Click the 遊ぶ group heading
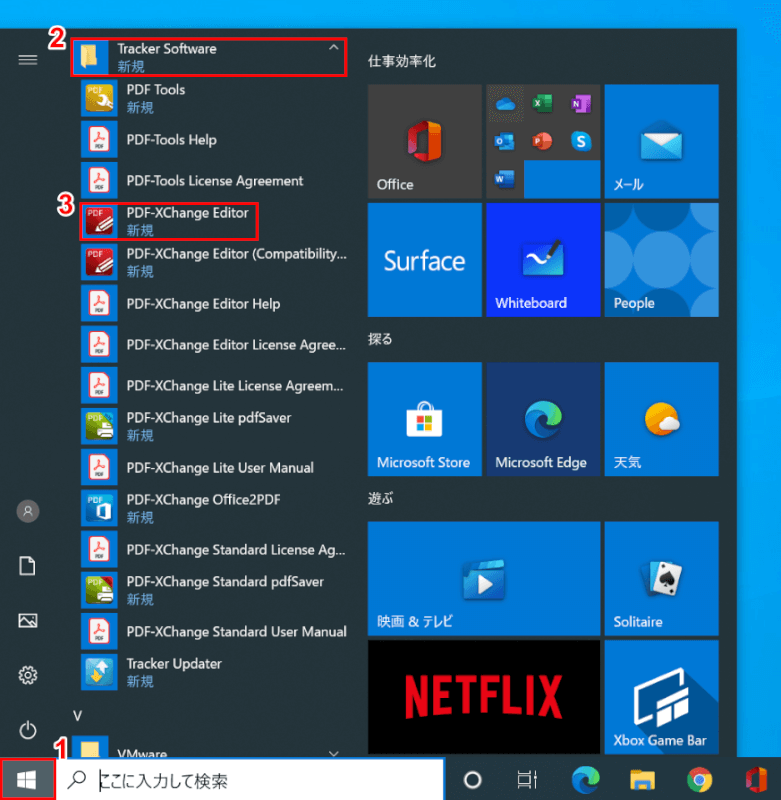Screen dimensions: 781x800 [x=380, y=498]
